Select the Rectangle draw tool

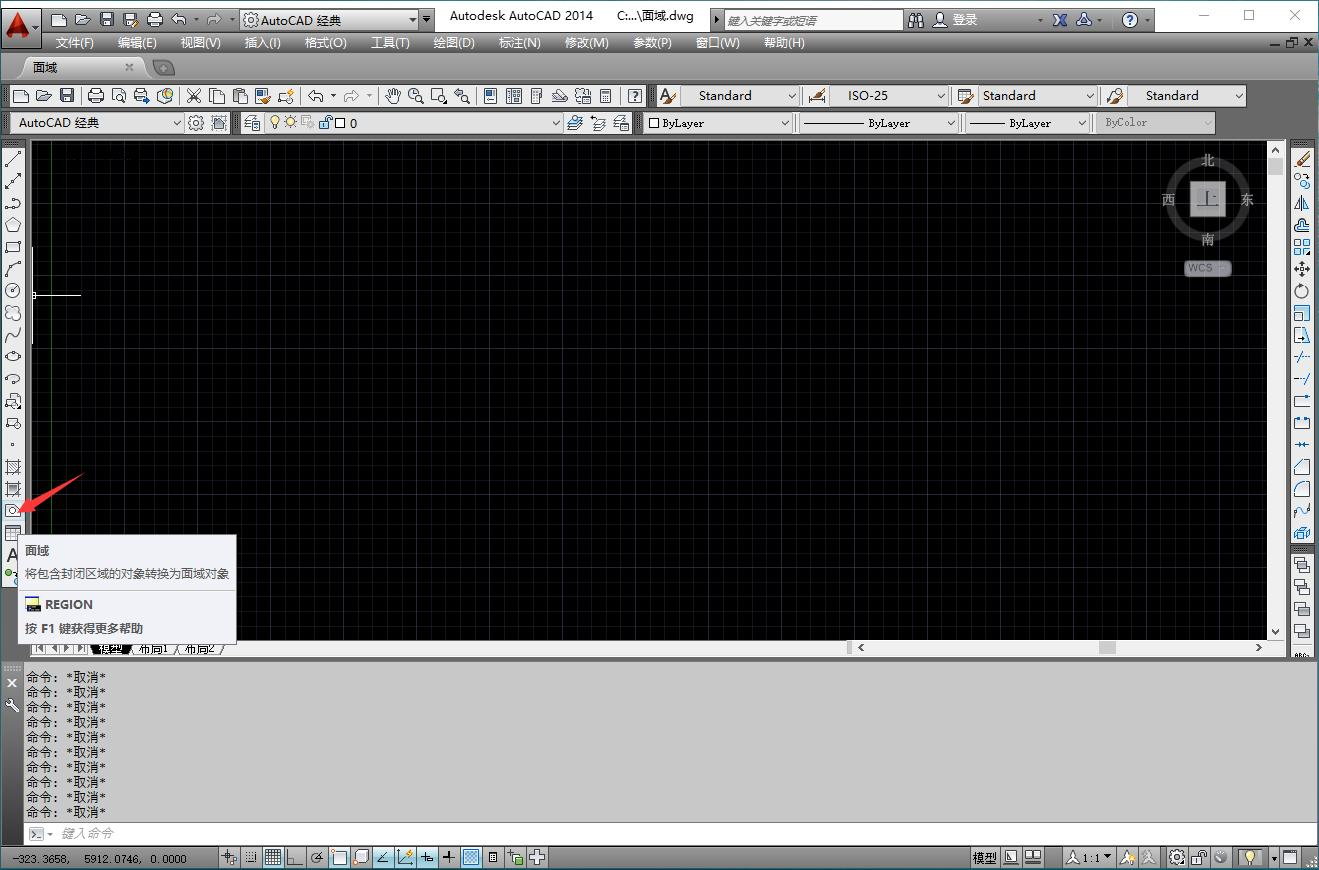pyautogui.click(x=13, y=247)
